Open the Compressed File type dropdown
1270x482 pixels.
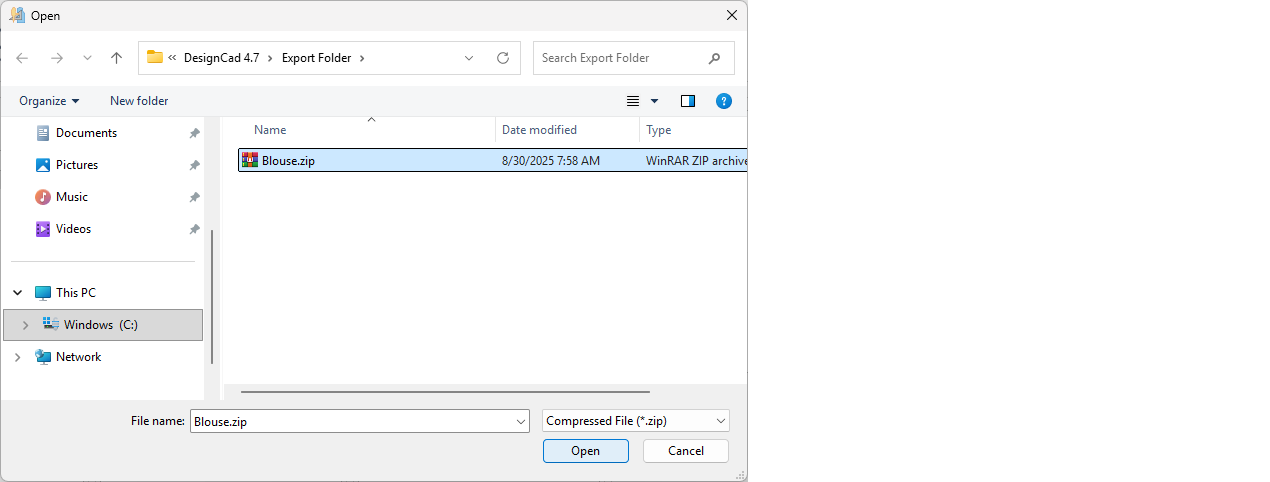coord(635,421)
